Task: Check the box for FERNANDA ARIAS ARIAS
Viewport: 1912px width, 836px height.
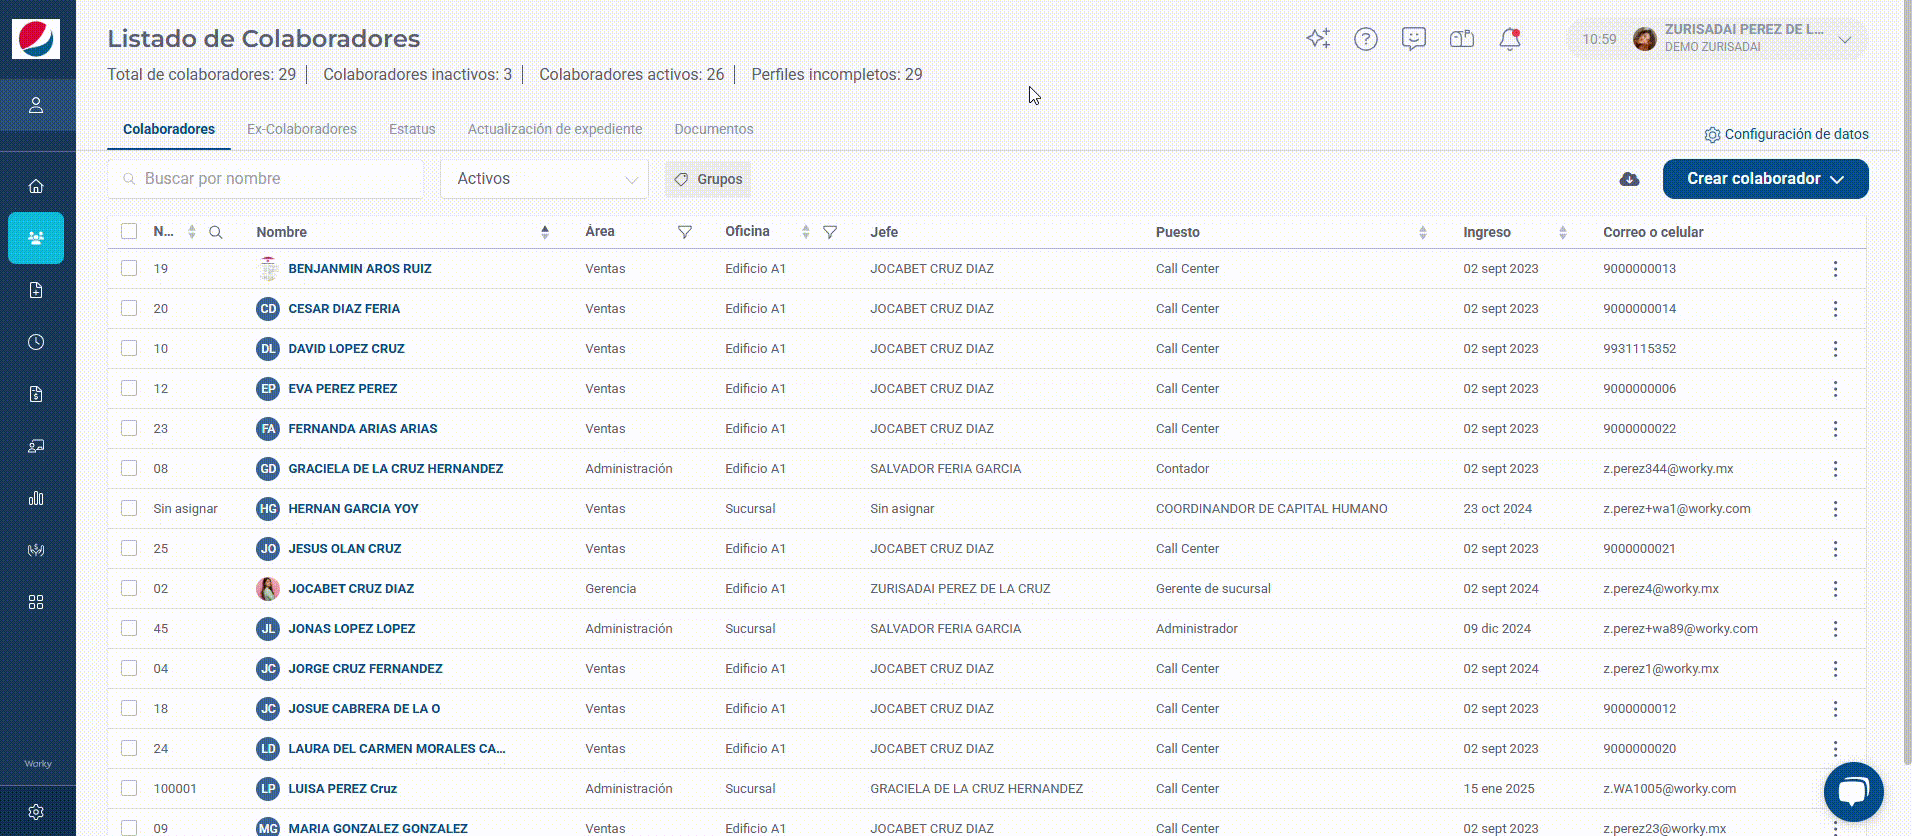Action: click(129, 428)
